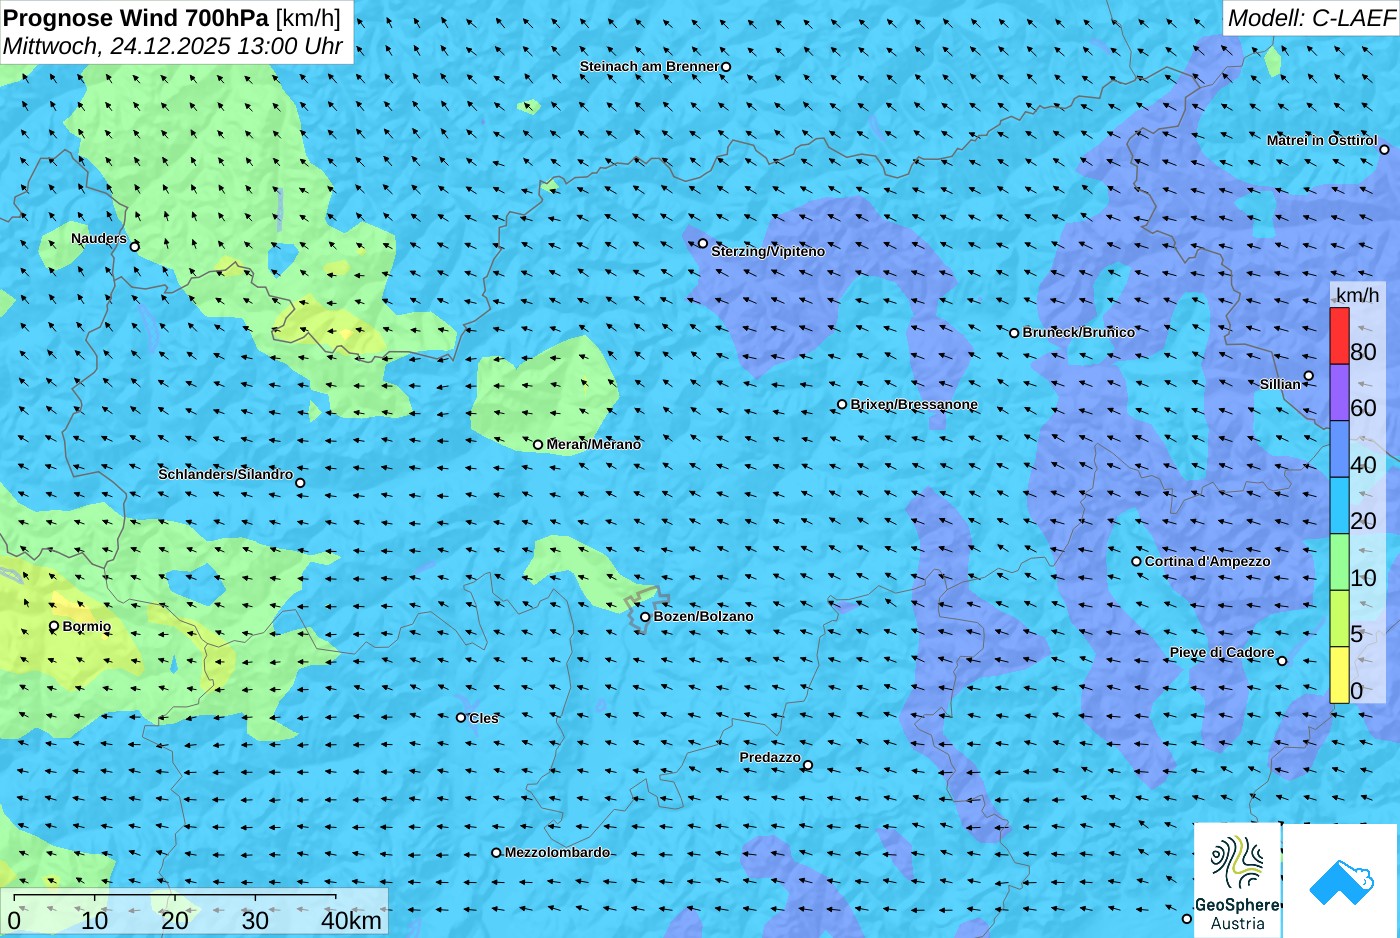
Task: Click the Predazzo location label
Action: [770, 757]
